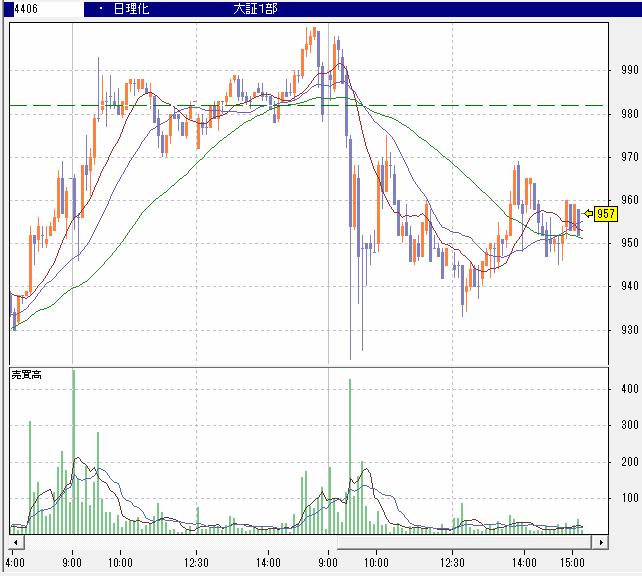Click the market label 大証1部

pos(255,9)
